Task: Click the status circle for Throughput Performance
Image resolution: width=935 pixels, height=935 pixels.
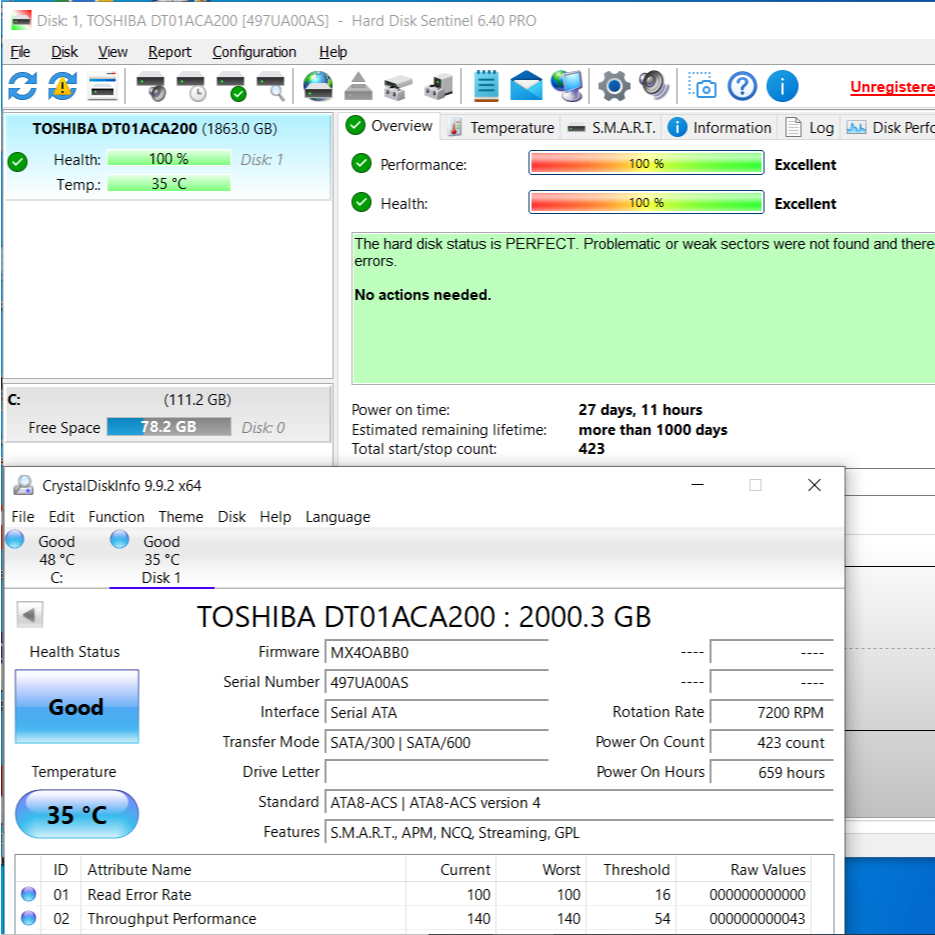Action: [x=28, y=918]
